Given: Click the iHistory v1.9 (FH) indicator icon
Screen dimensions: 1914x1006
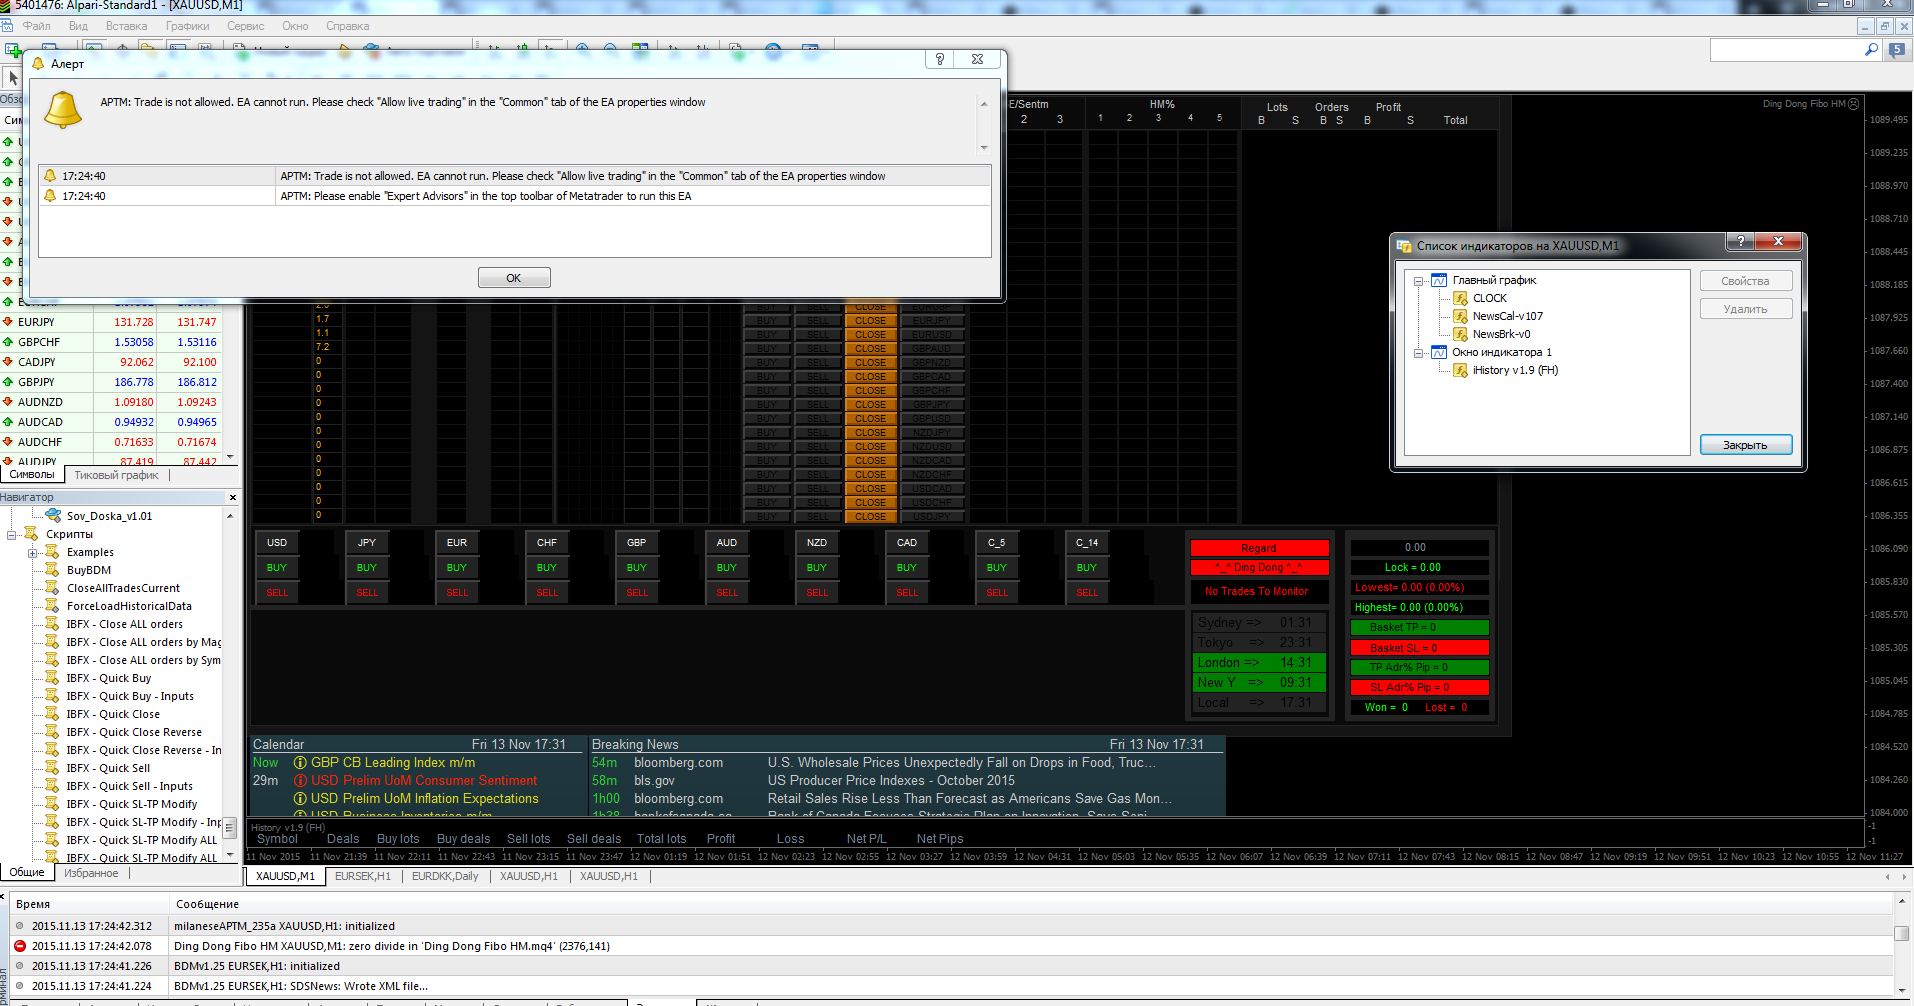Looking at the screenshot, I should tap(1460, 370).
